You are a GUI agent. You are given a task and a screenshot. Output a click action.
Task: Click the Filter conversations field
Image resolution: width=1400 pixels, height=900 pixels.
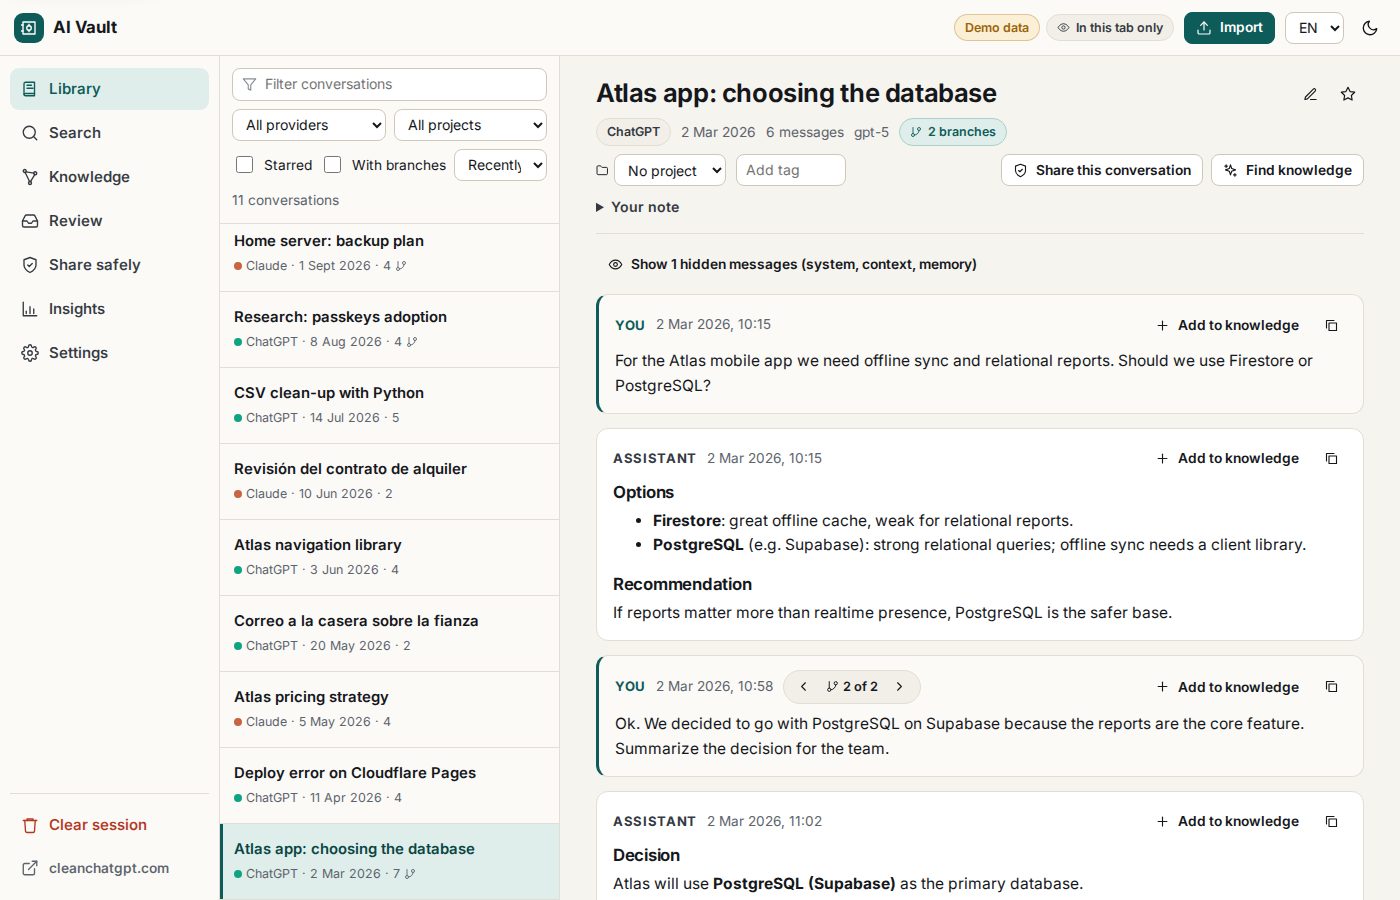pyautogui.click(x=389, y=84)
